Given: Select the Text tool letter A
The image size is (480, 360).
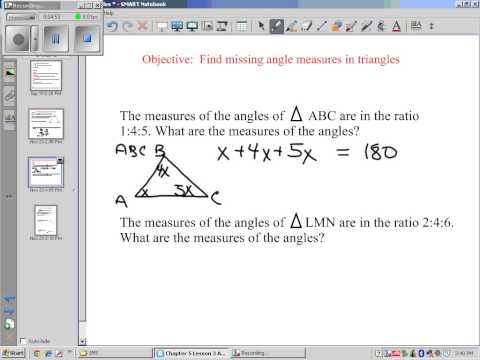Looking at the screenshot, I should point(396,26).
